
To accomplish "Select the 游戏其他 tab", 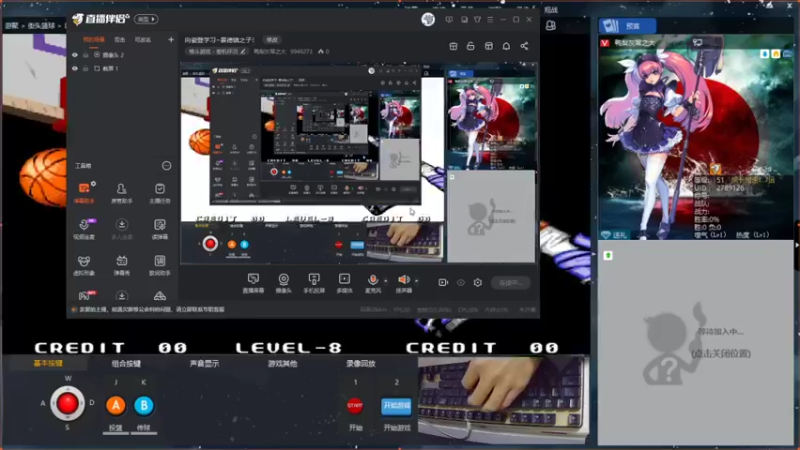I will pos(282,363).
